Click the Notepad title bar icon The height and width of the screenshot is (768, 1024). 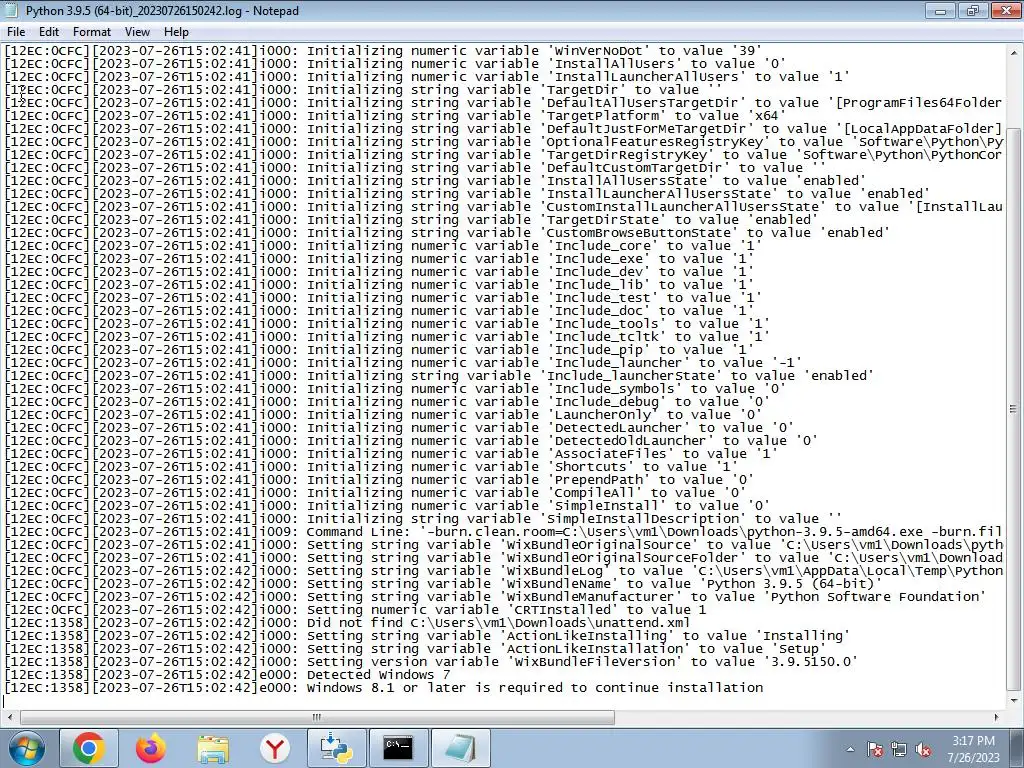coord(12,10)
